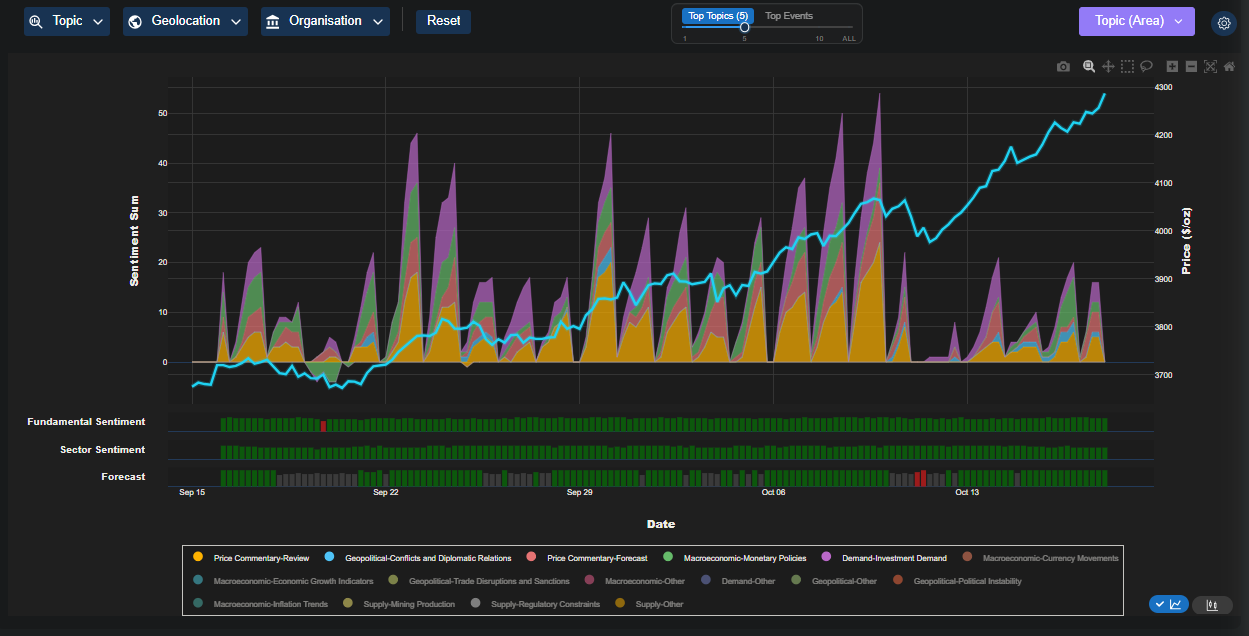Autoscale the chart axes
The width and height of the screenshot is (1249, 636).
tap(1210, 67)
